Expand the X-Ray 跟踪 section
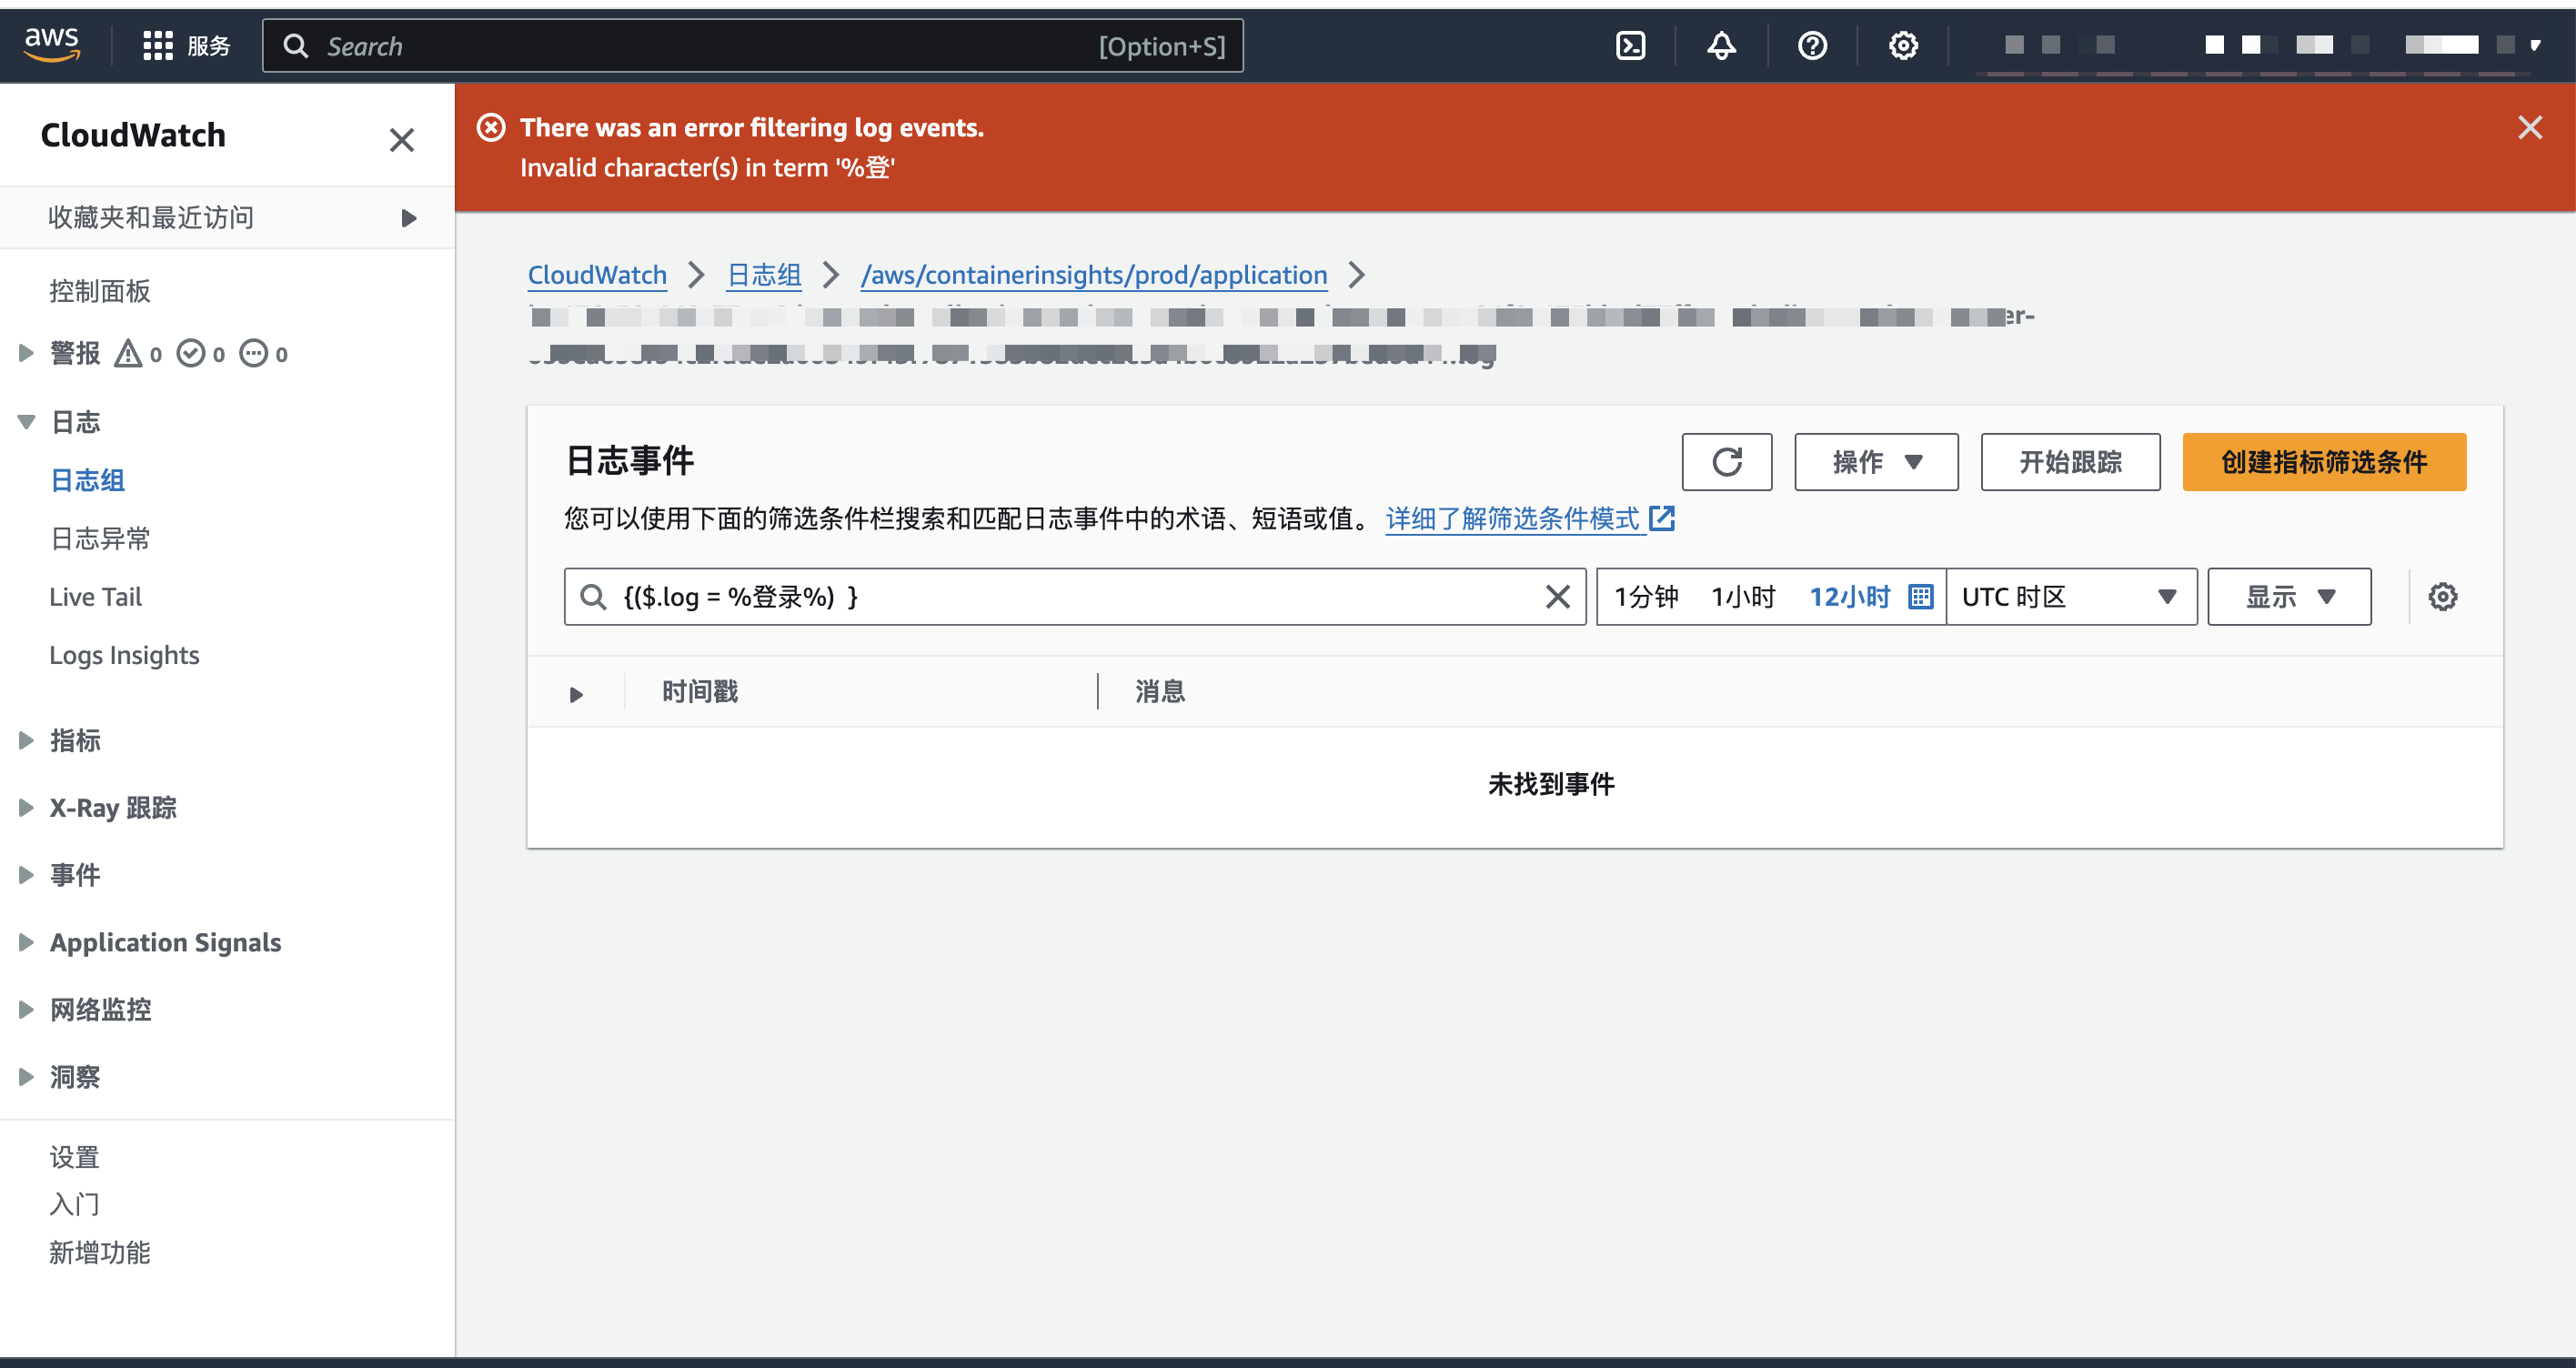Screen dimensions: 2576x1368 coord(26,808)
